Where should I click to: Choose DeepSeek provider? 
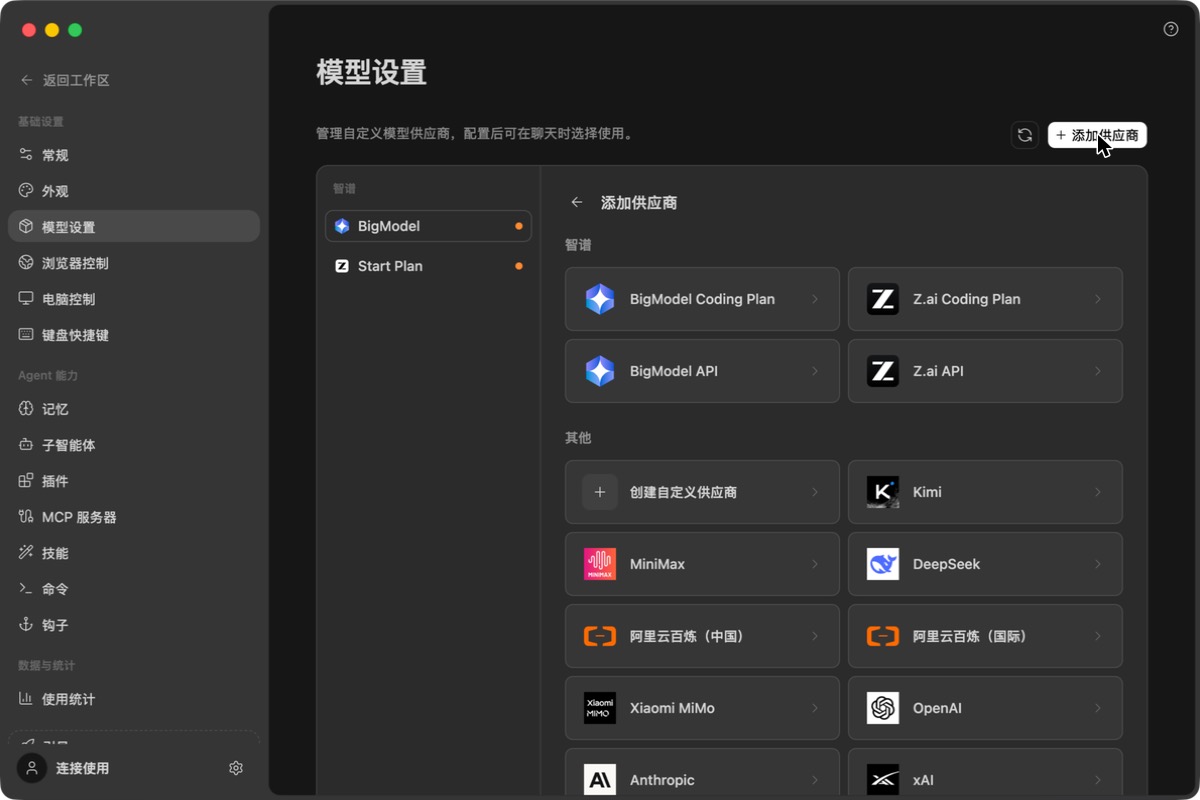pyautogui.click(x=985, y=564)
